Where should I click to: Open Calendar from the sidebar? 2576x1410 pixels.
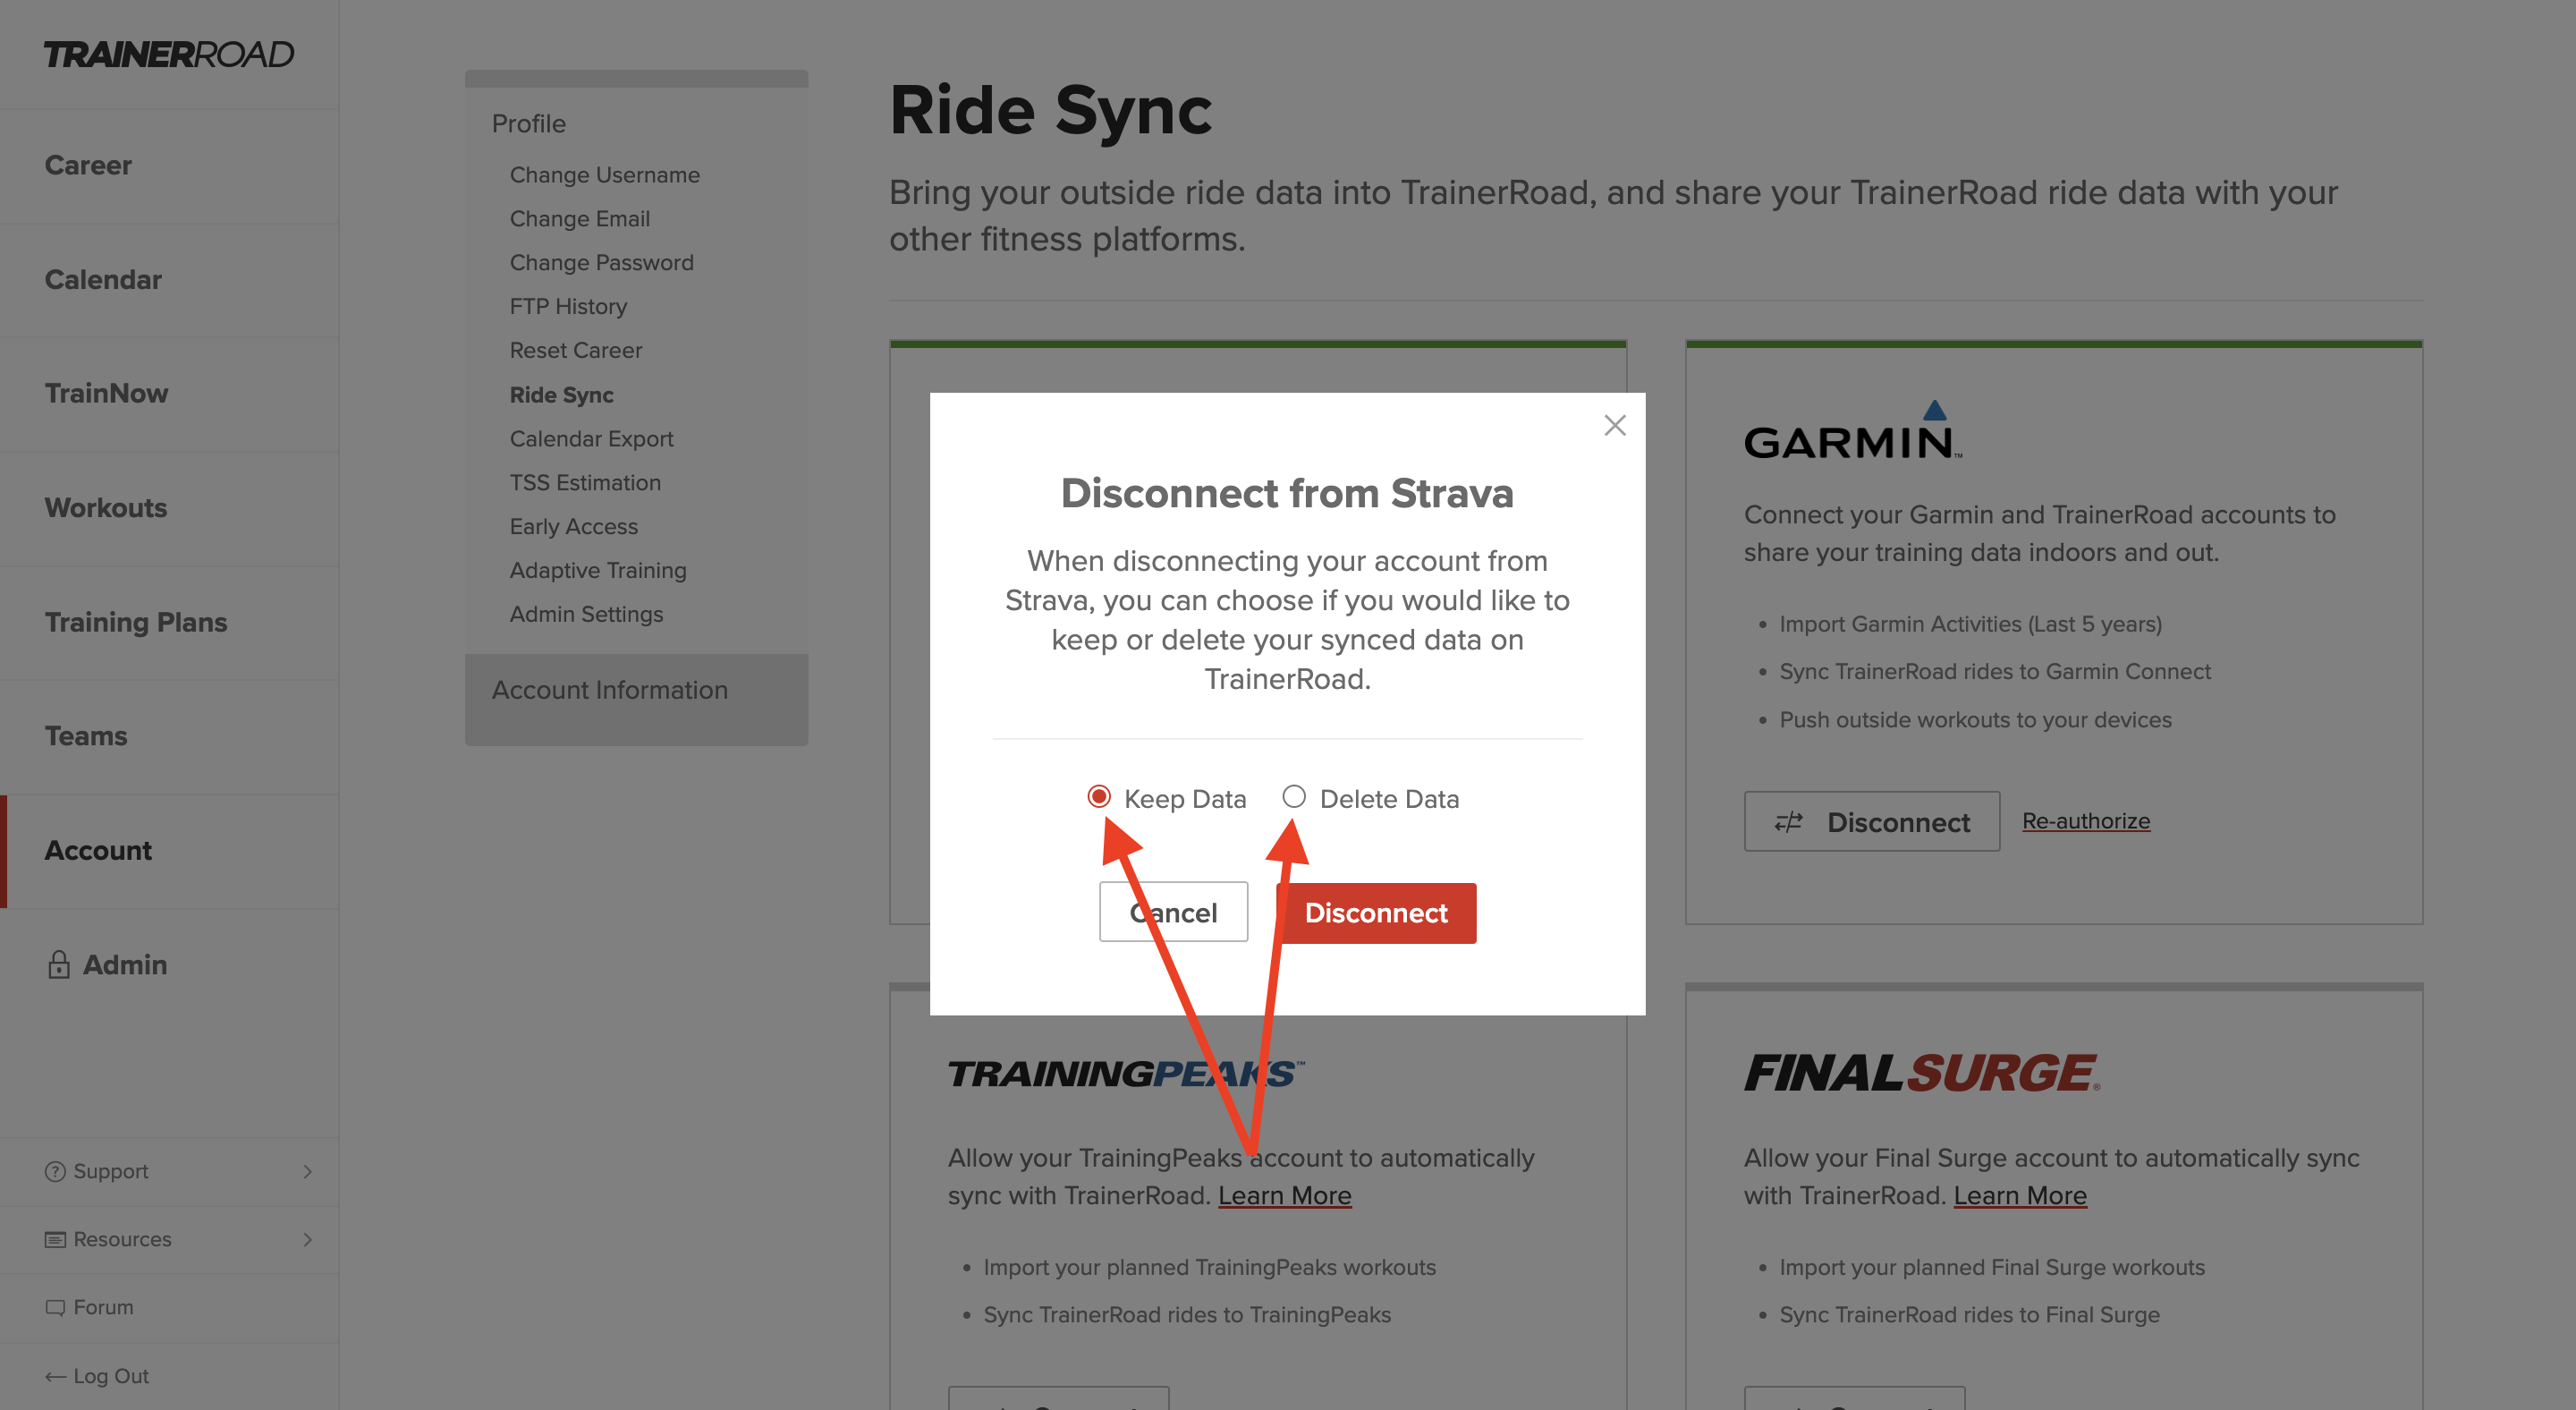(x=103, y=279)
